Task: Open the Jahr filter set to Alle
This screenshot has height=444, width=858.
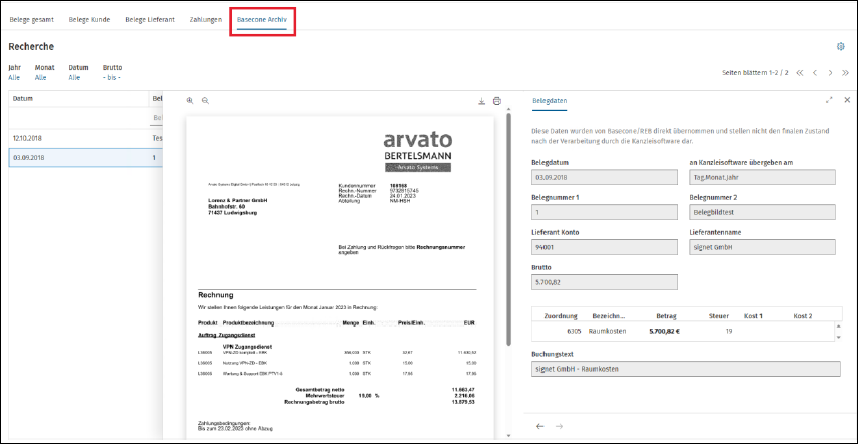Action: tap(16, 78)
